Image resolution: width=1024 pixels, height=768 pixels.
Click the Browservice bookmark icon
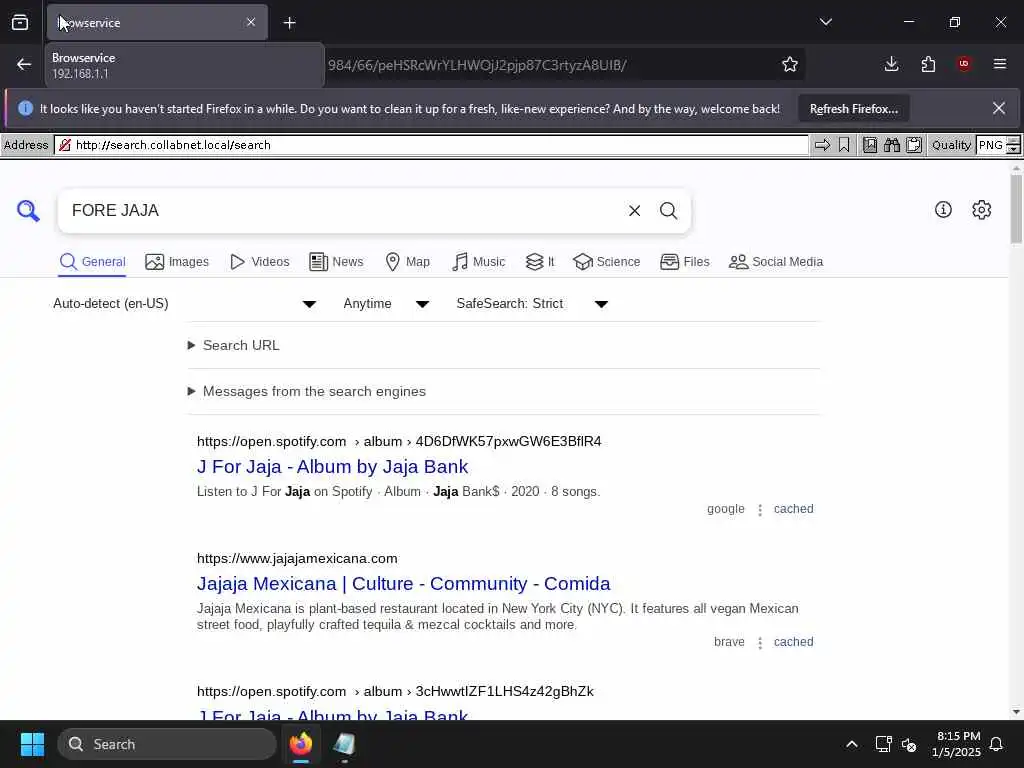click(x=844, y=145)
